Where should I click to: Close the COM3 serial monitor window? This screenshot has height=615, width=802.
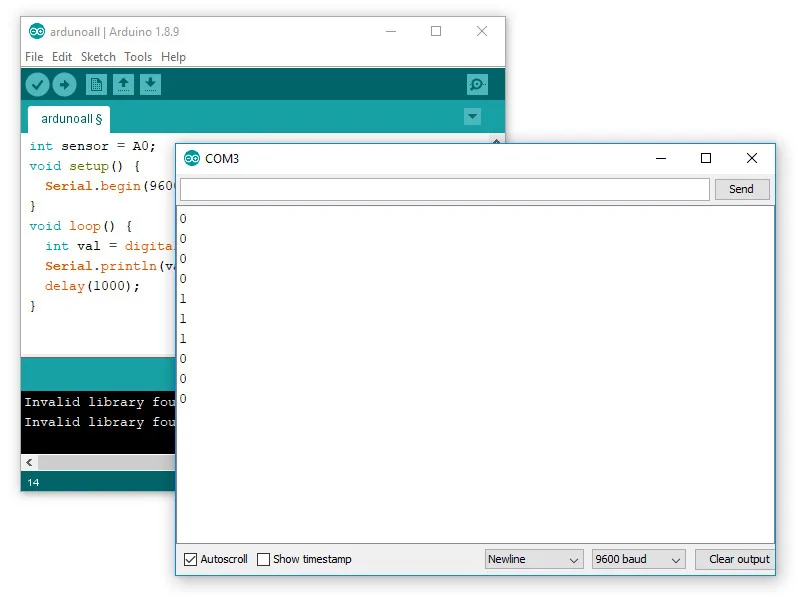tap(751, 158)
